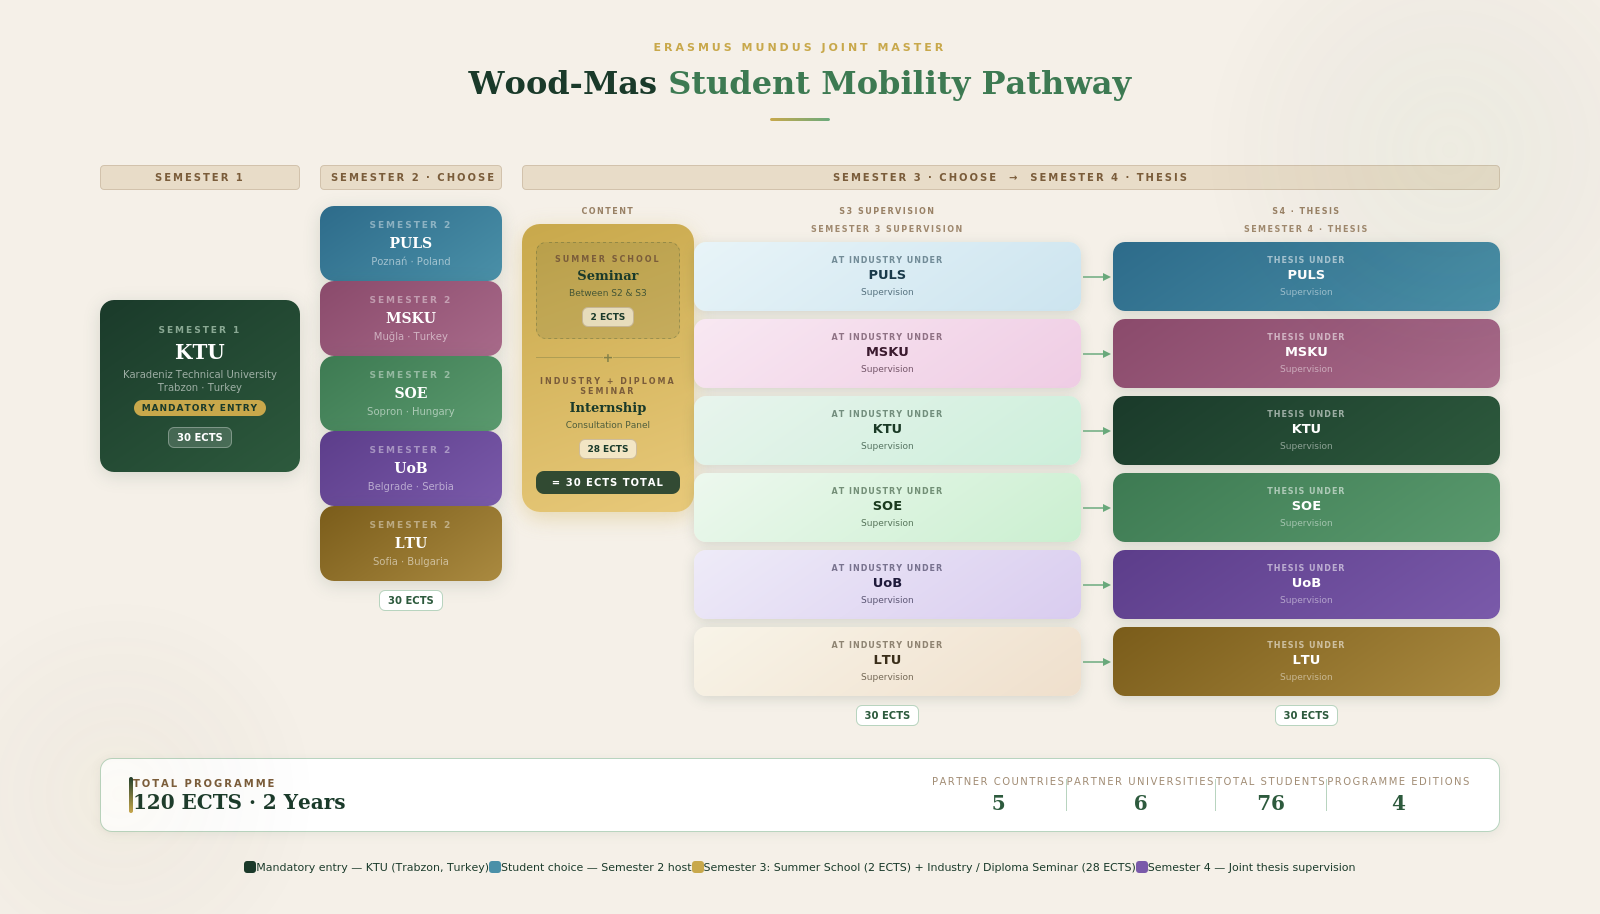Click the purple Semester 4 legend swatch
This screenshot has width=1600, height=914.
1142,867
